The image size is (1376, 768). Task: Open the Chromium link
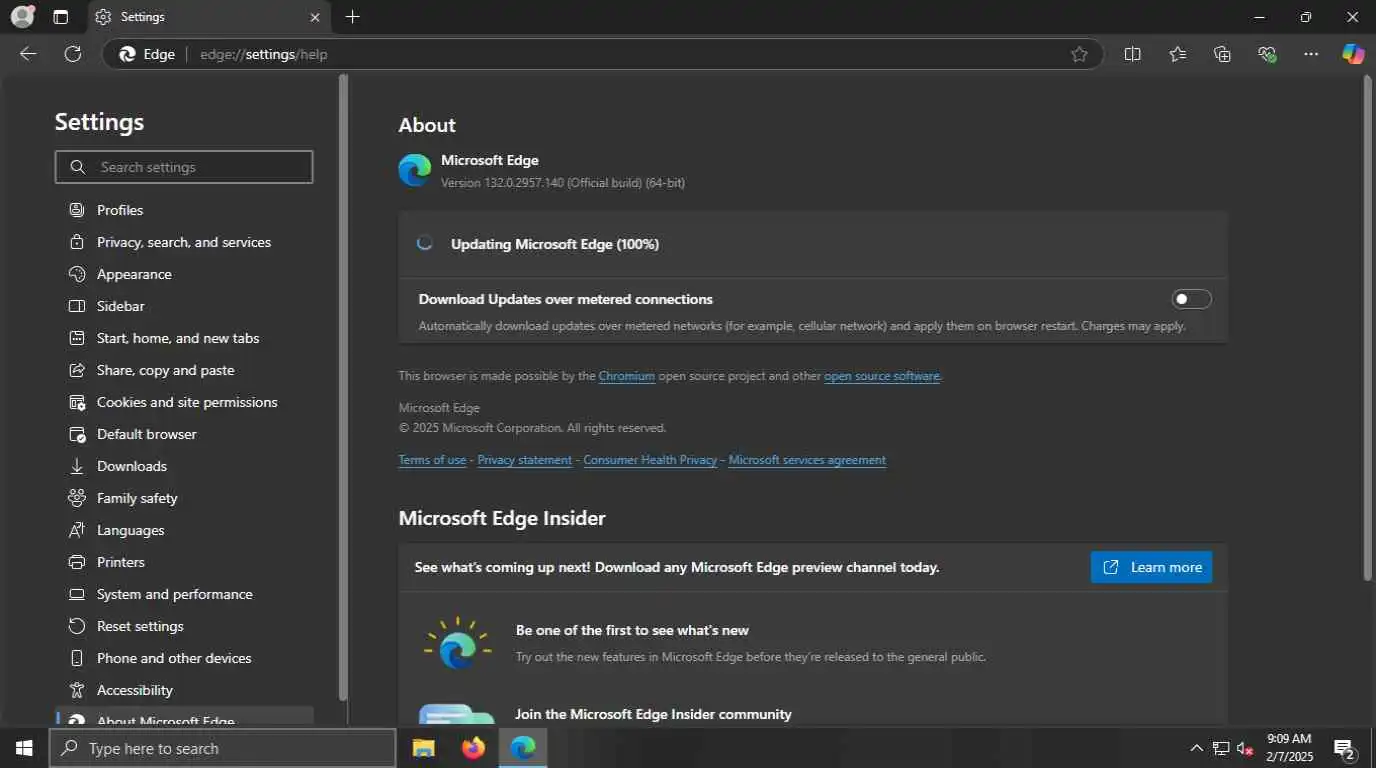627,377
